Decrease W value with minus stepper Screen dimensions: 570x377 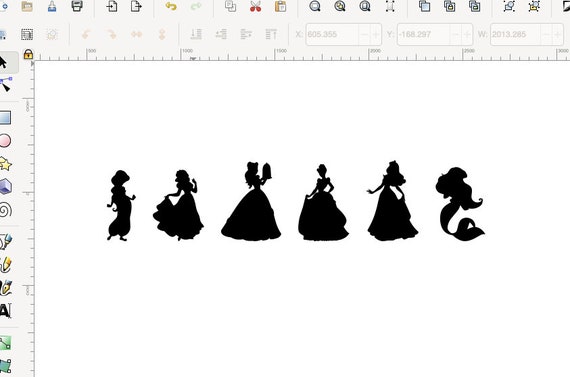(546, 35)
